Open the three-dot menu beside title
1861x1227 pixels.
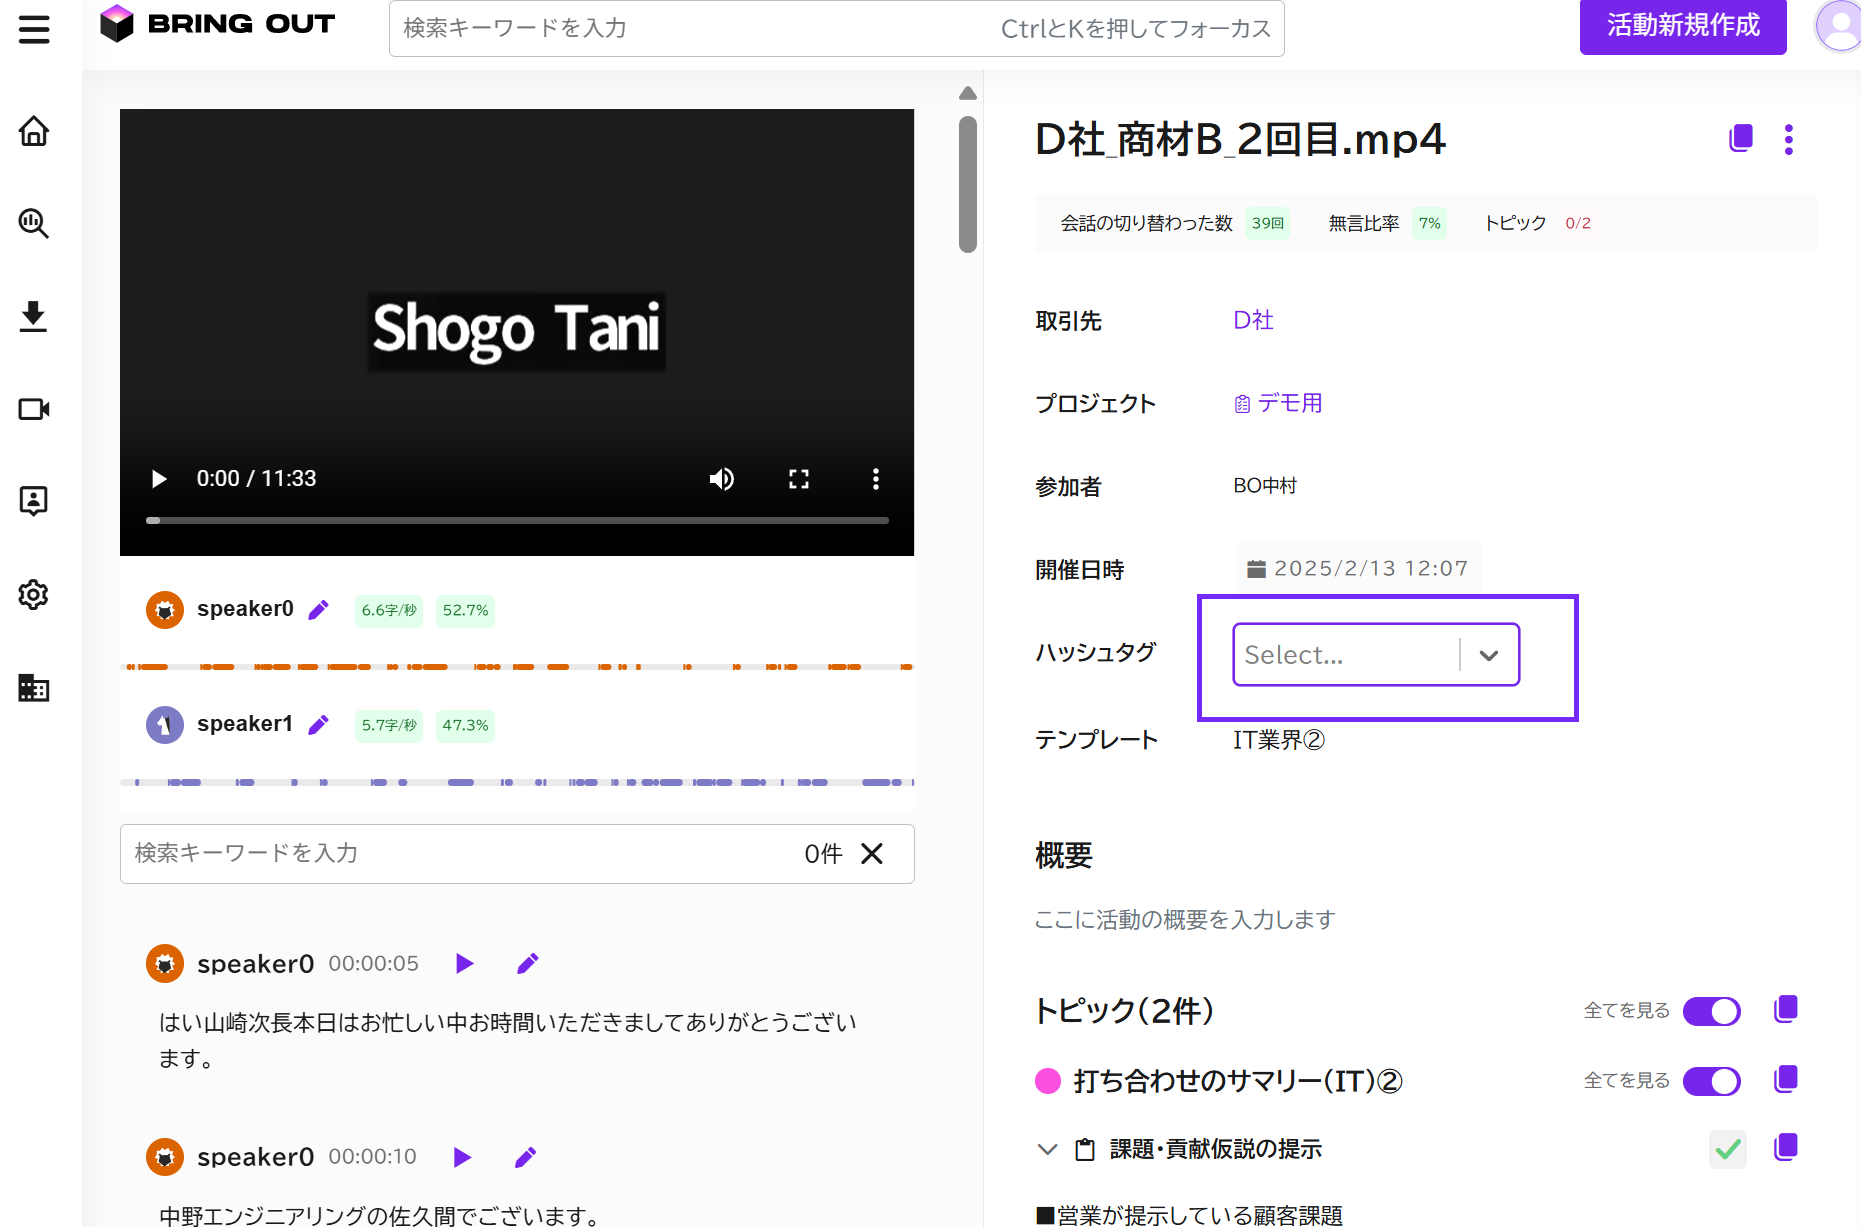pyautogui.click(x=1789, y=139)
